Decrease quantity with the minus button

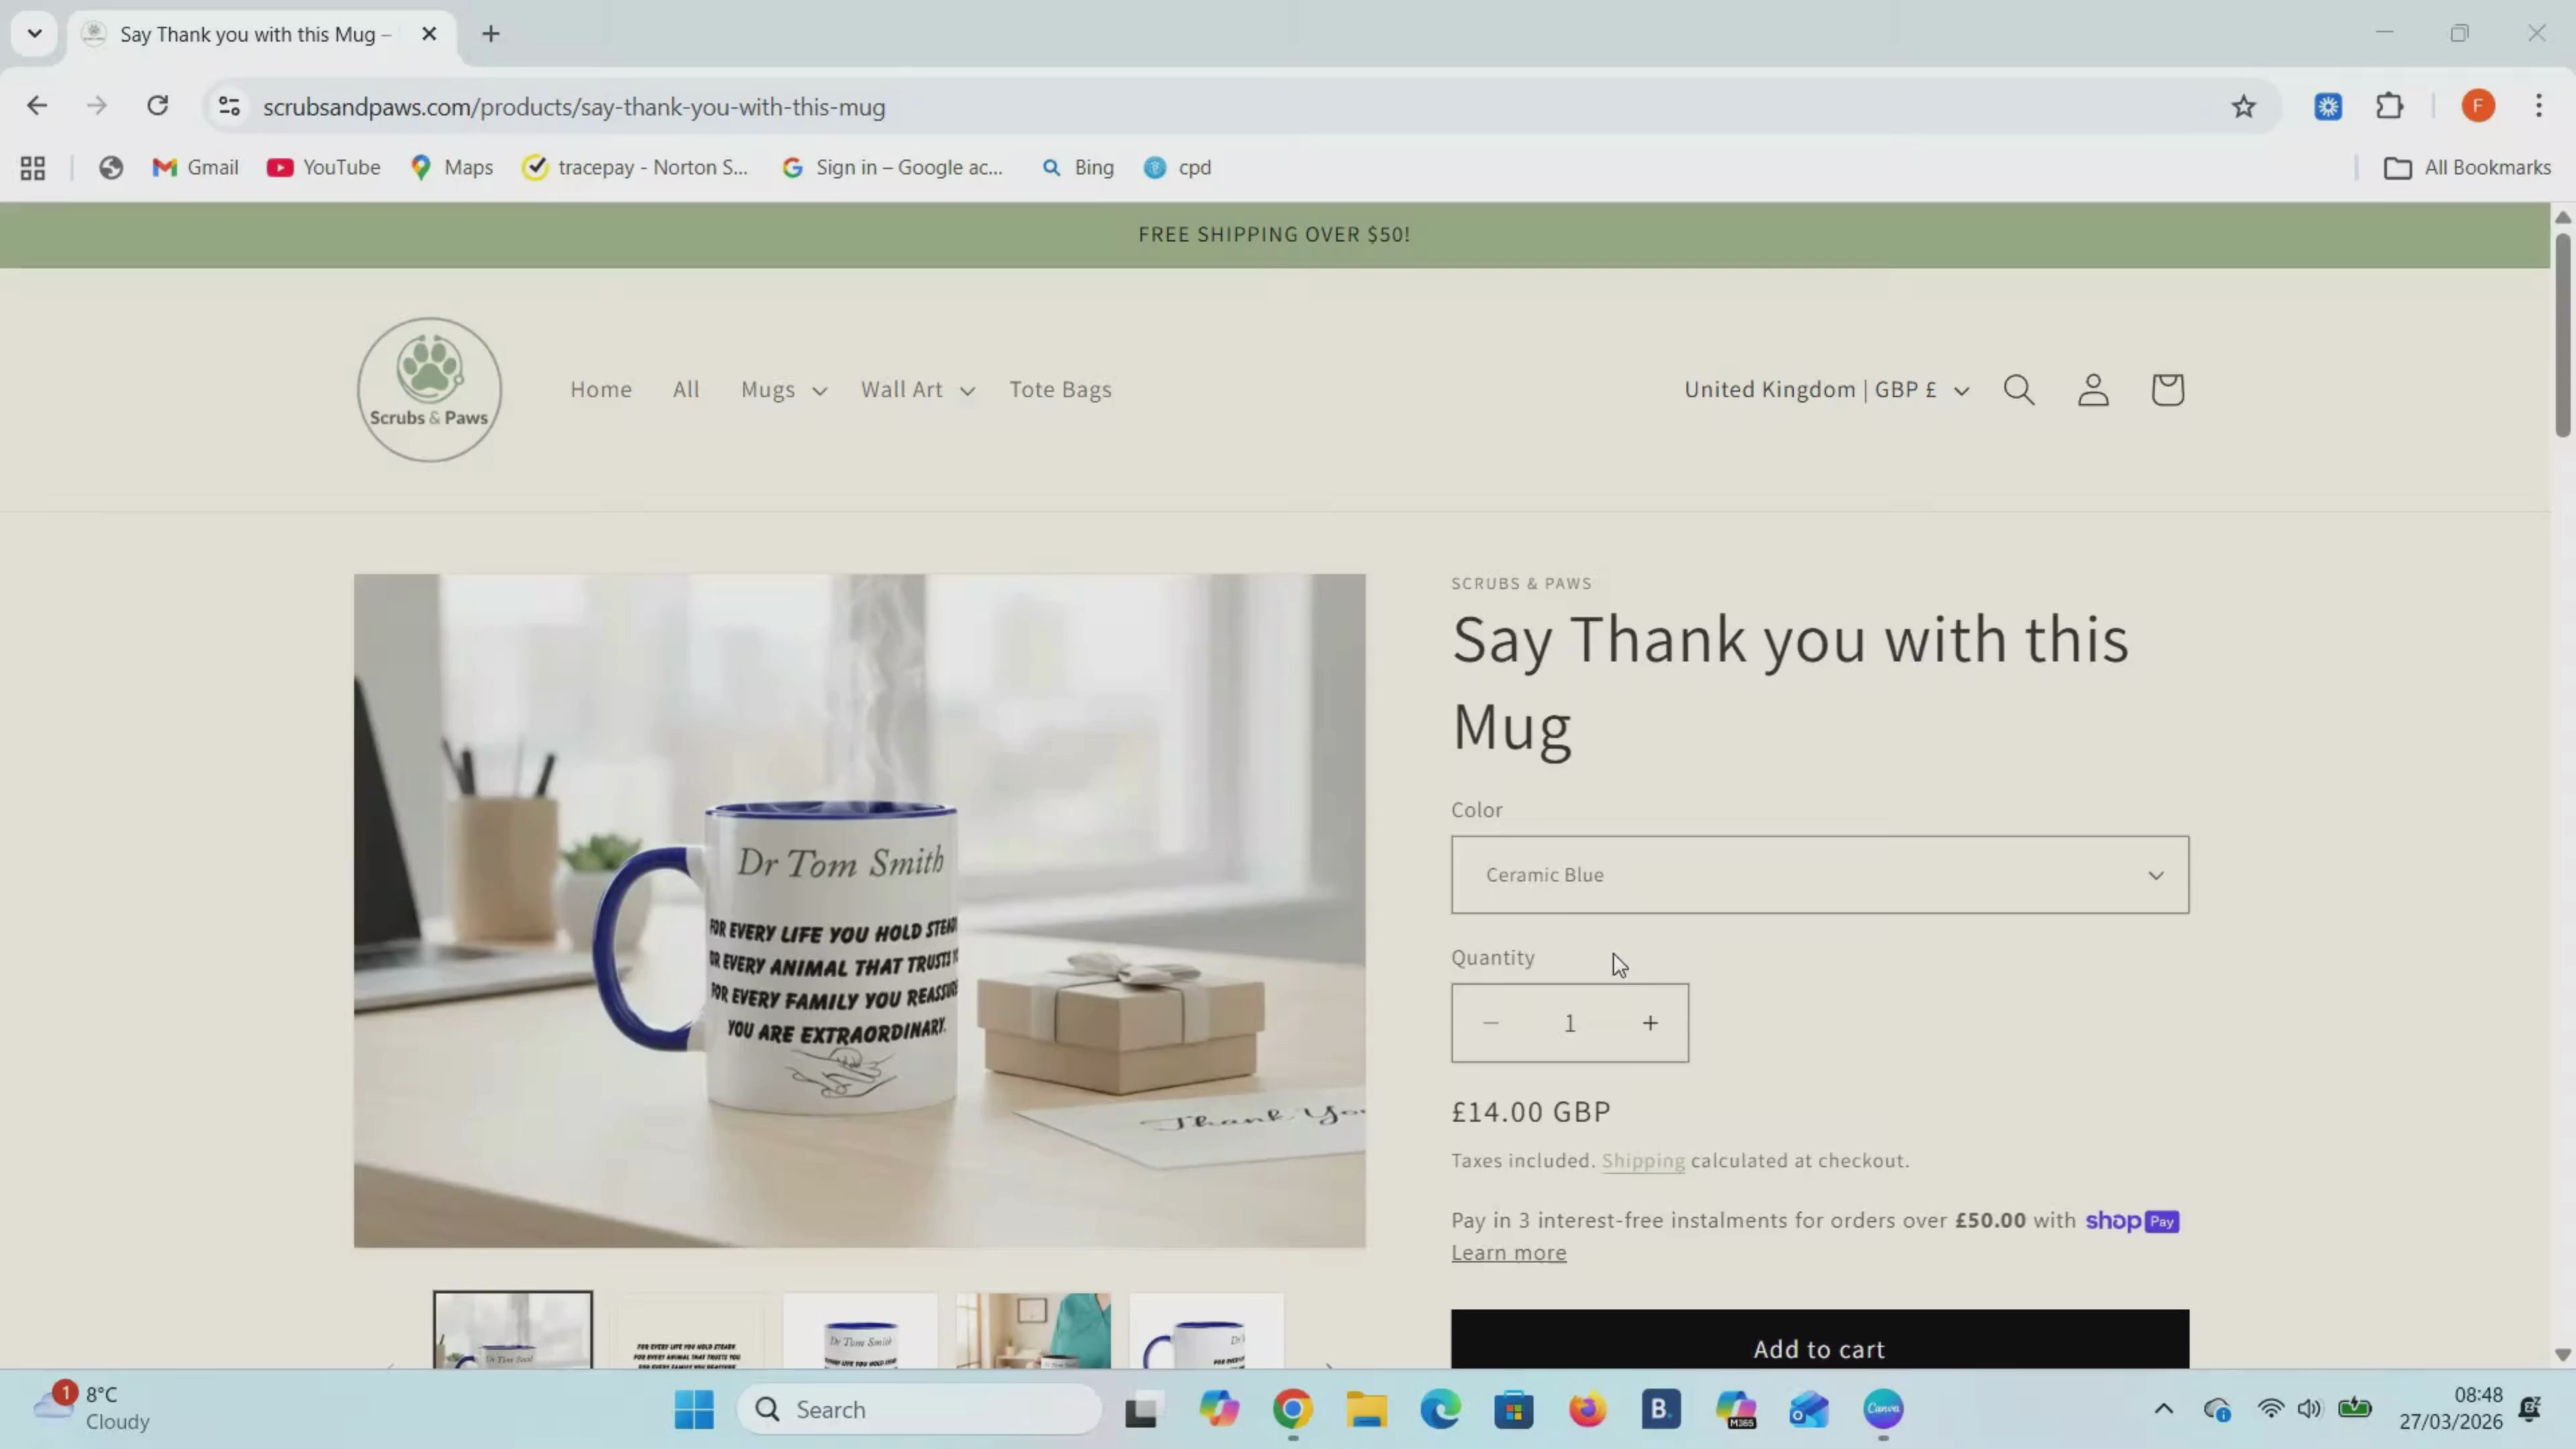point(1491,1023)
